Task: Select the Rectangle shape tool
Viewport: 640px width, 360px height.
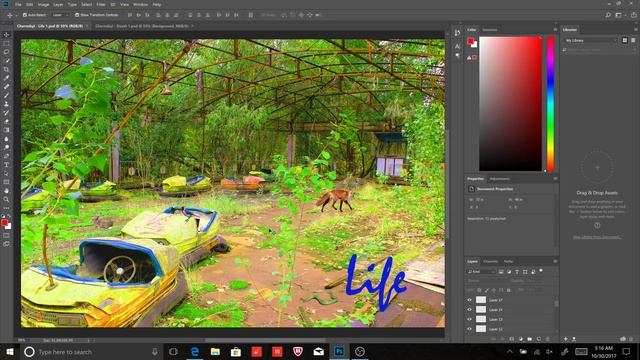Action: [x=6, y=182]
